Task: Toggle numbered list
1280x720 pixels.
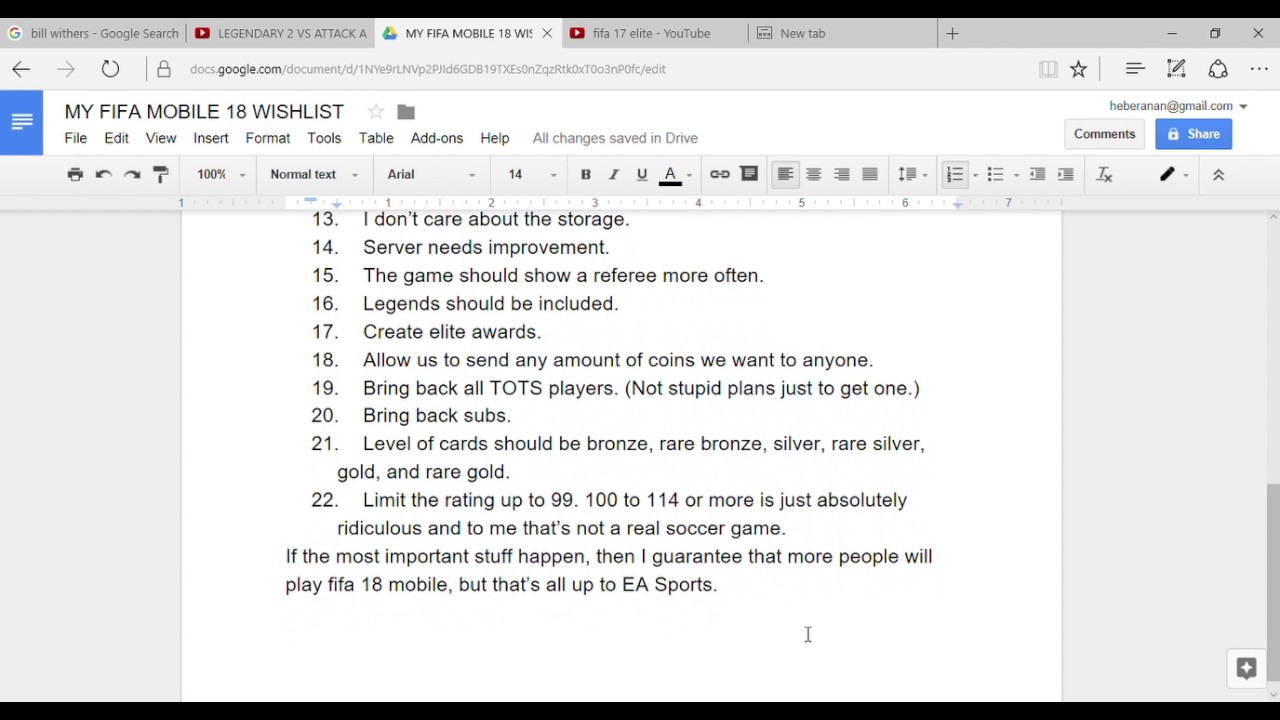Action: pos(955,174)
